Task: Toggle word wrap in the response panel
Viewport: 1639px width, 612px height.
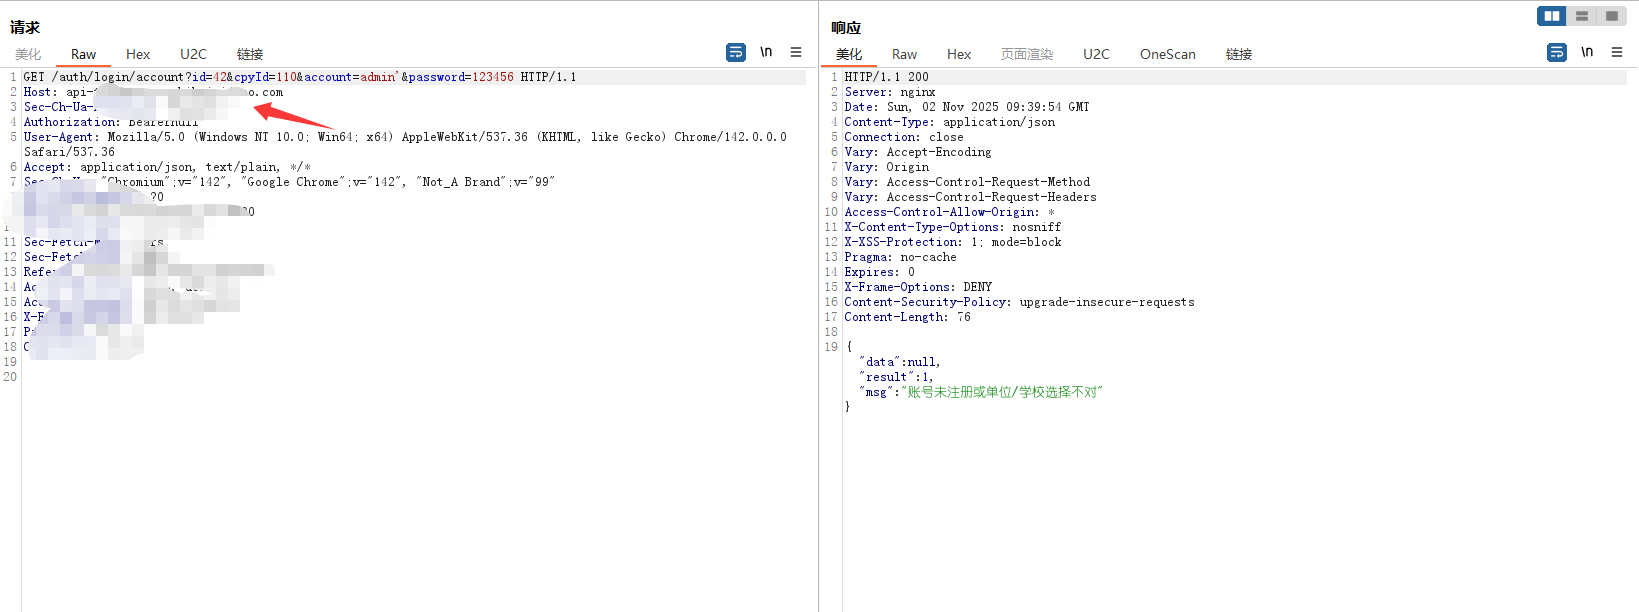Action: pyautogui.click(x=1557, y=52)
